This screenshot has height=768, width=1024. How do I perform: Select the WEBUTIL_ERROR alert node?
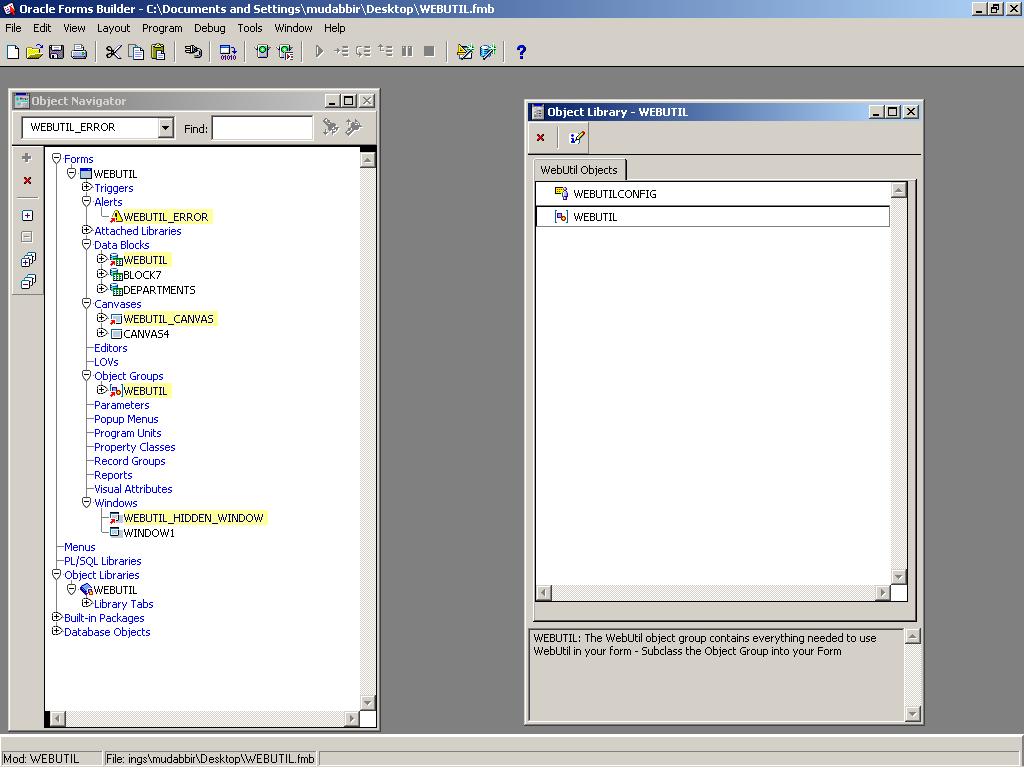[166, 217]
